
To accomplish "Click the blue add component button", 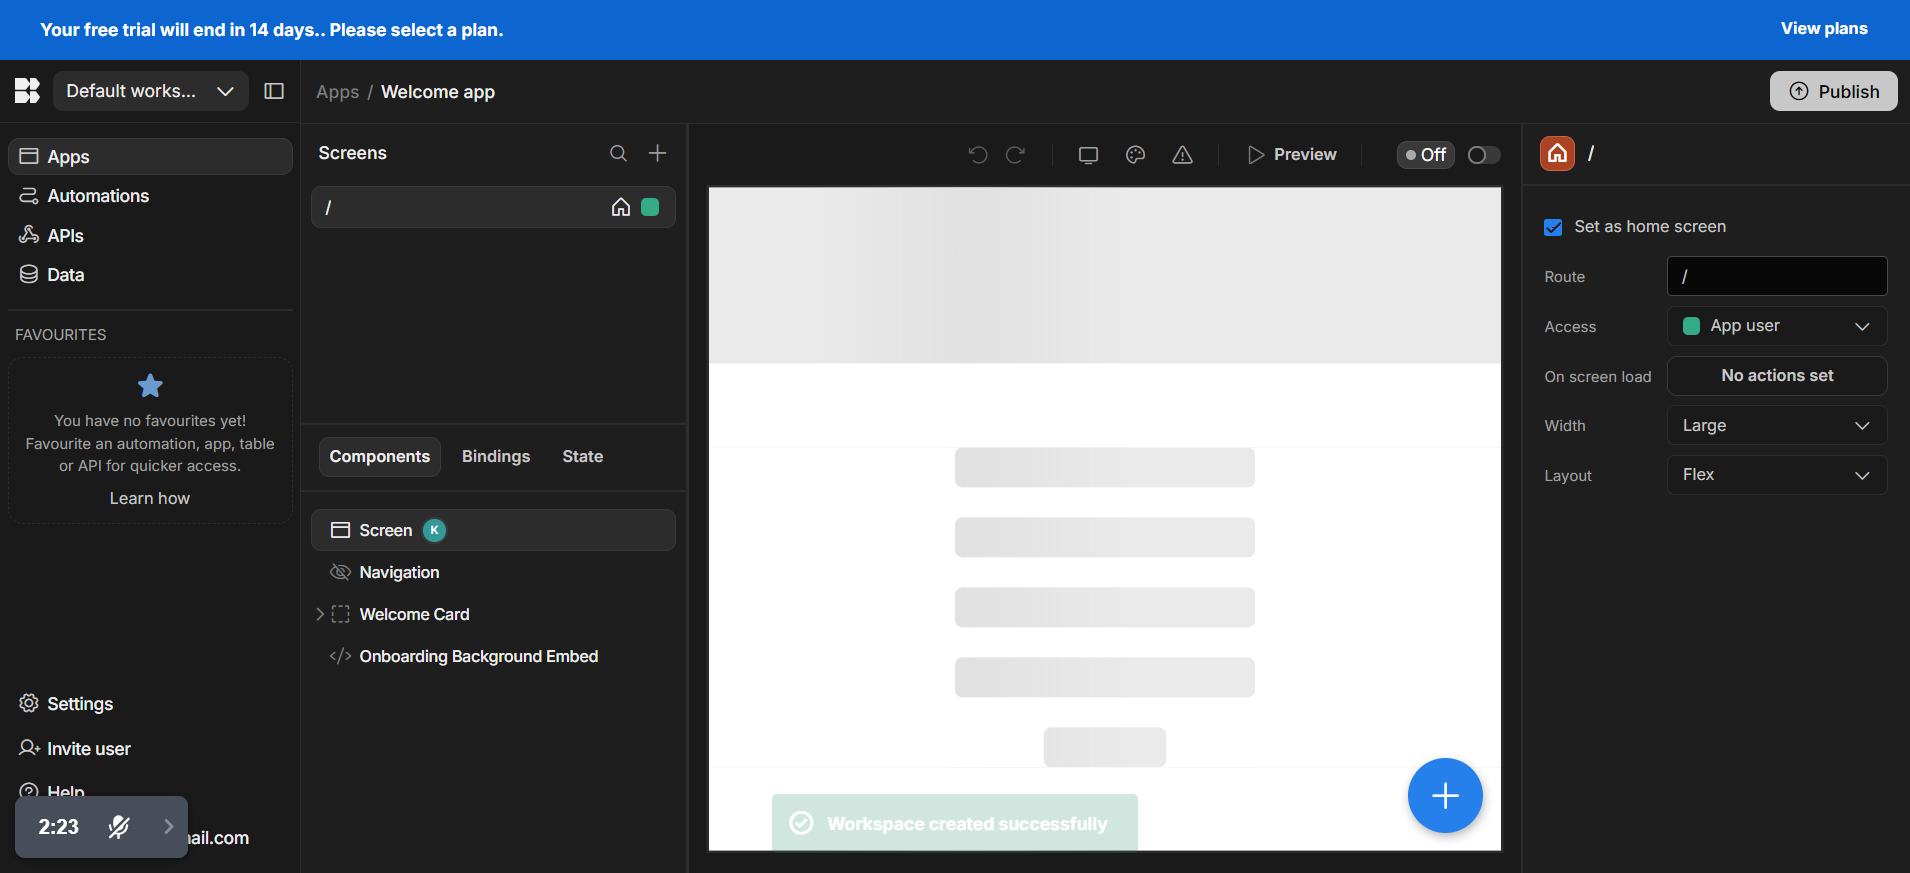I will coord(1444,796).
